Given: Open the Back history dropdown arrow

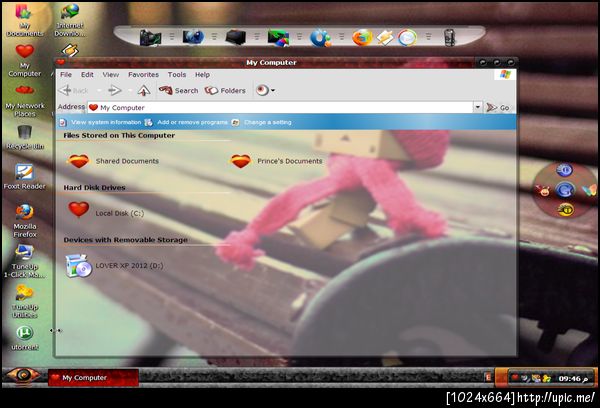Looking at the screenshot, I should pyautogui.click(x=99, y=90).
